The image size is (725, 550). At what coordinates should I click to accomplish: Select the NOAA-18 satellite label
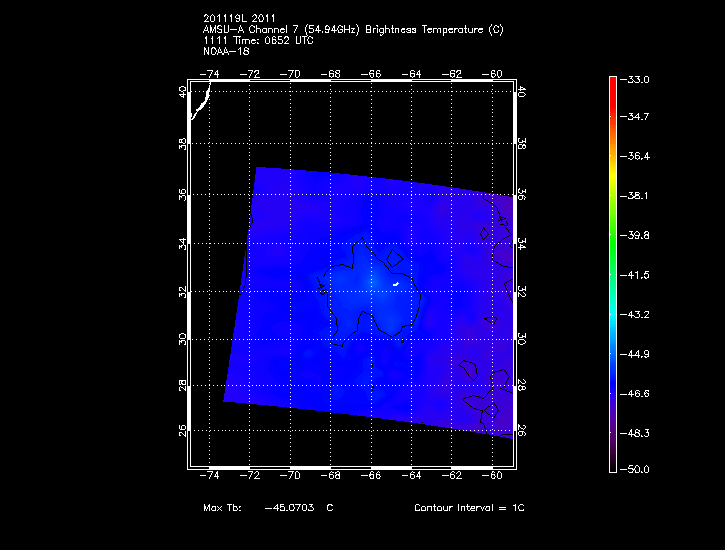point(226,50)
